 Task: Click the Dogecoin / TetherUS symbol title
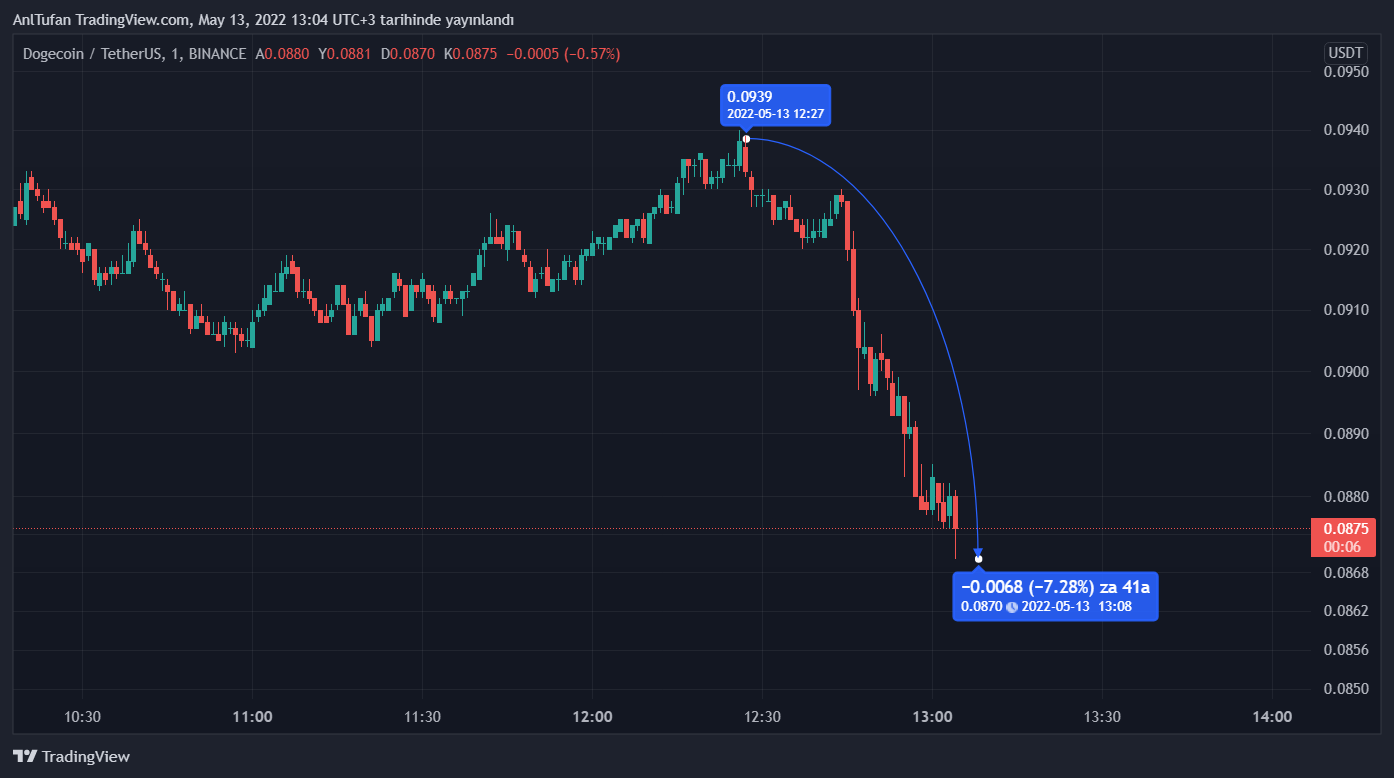93,54
